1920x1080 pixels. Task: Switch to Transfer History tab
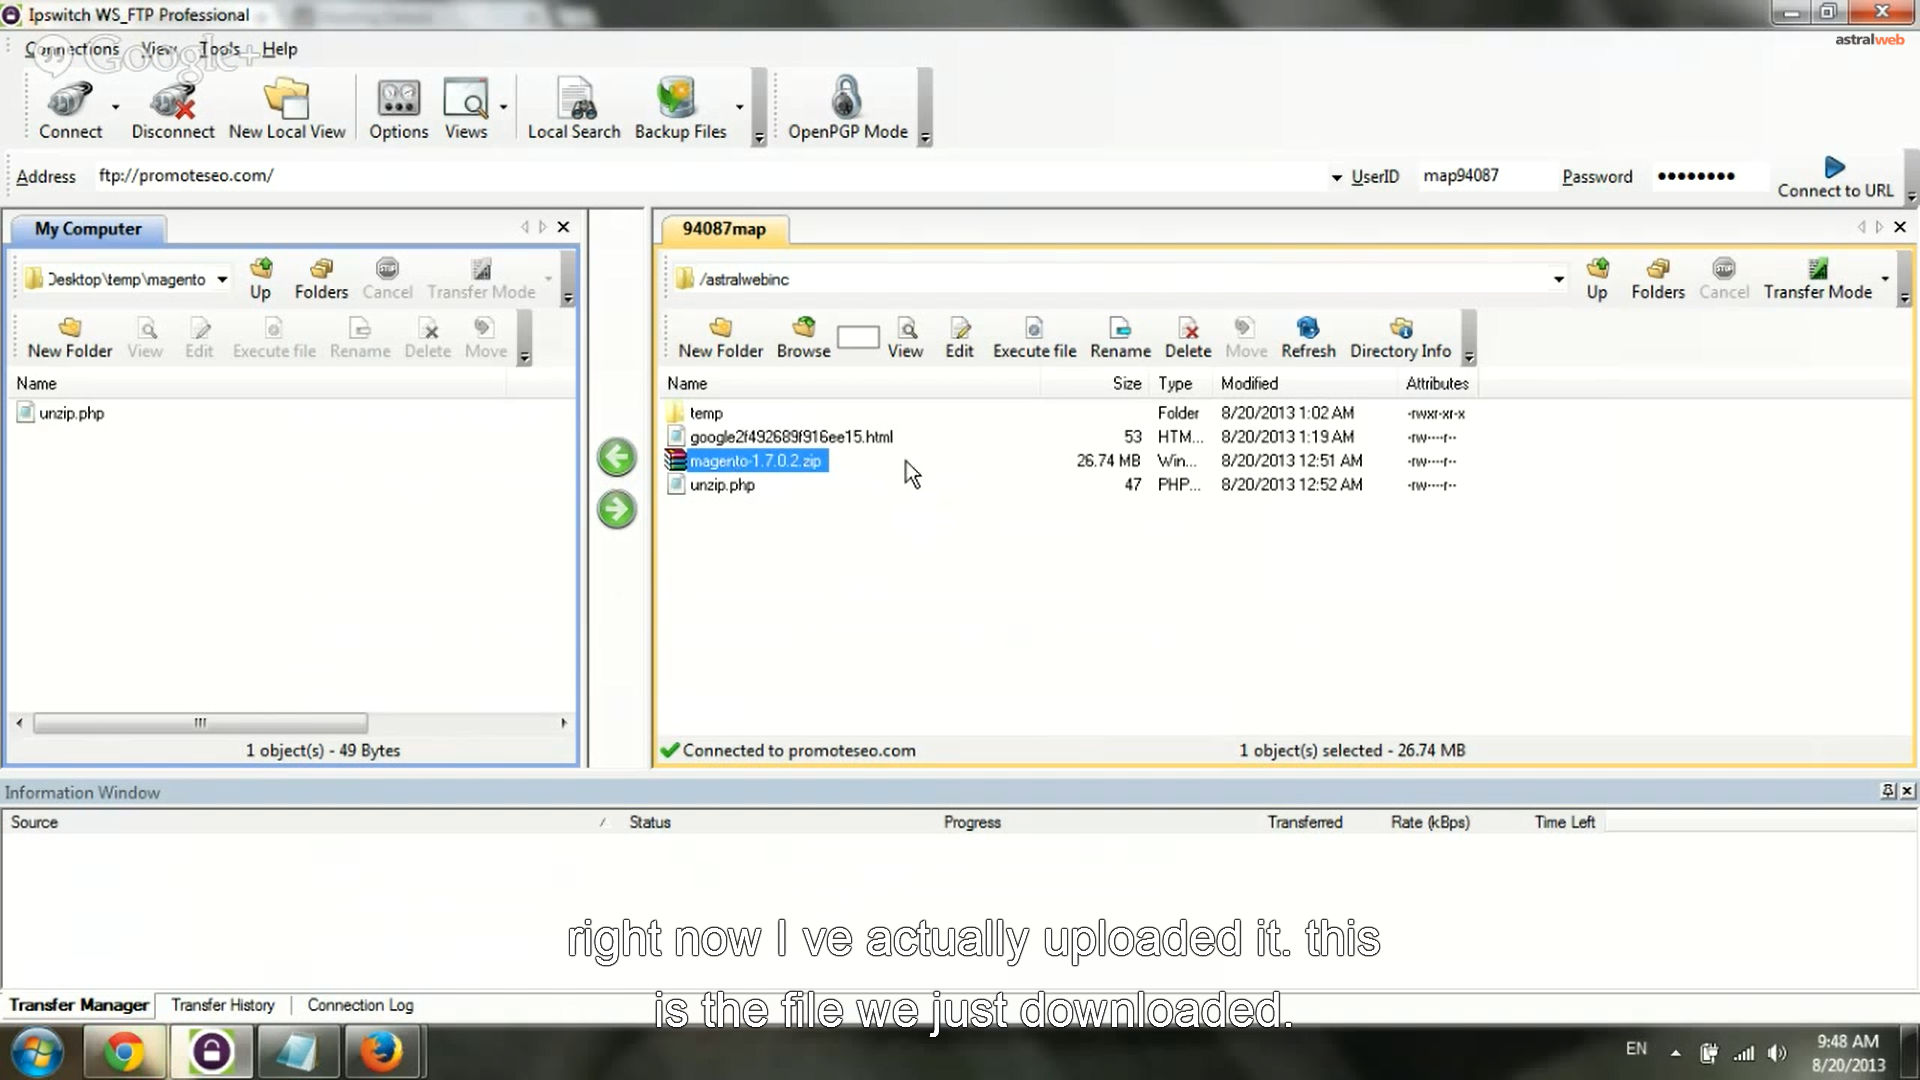click(x=223, y=1005)
